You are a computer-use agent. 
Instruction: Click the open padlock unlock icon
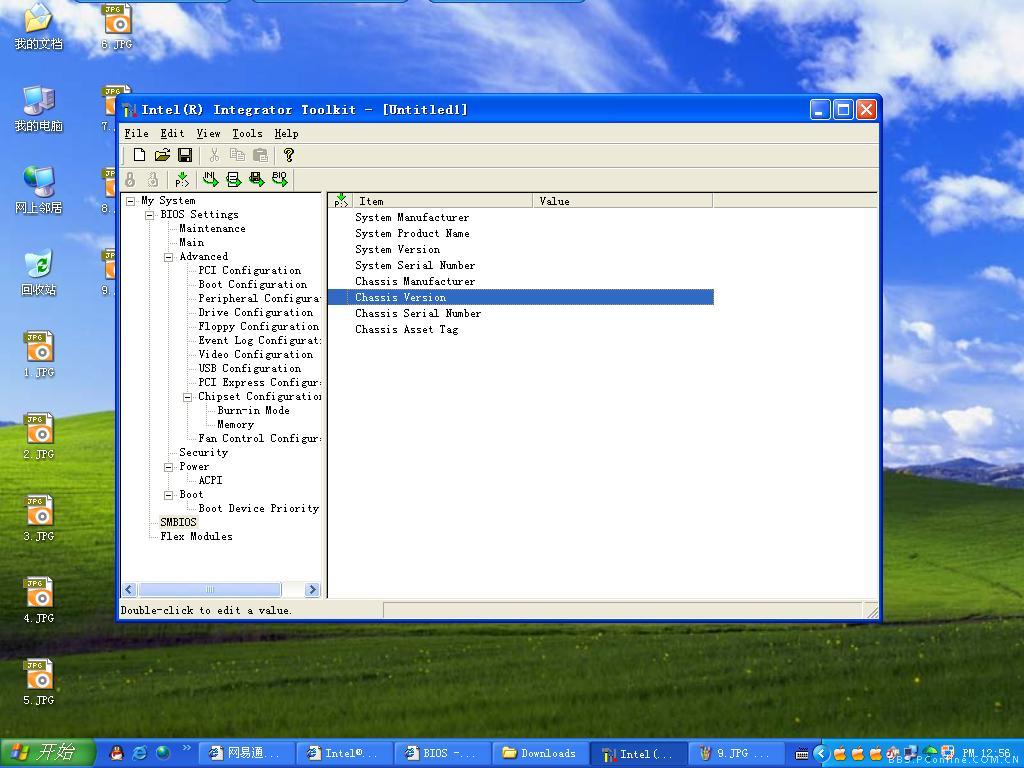click(153, 179)
